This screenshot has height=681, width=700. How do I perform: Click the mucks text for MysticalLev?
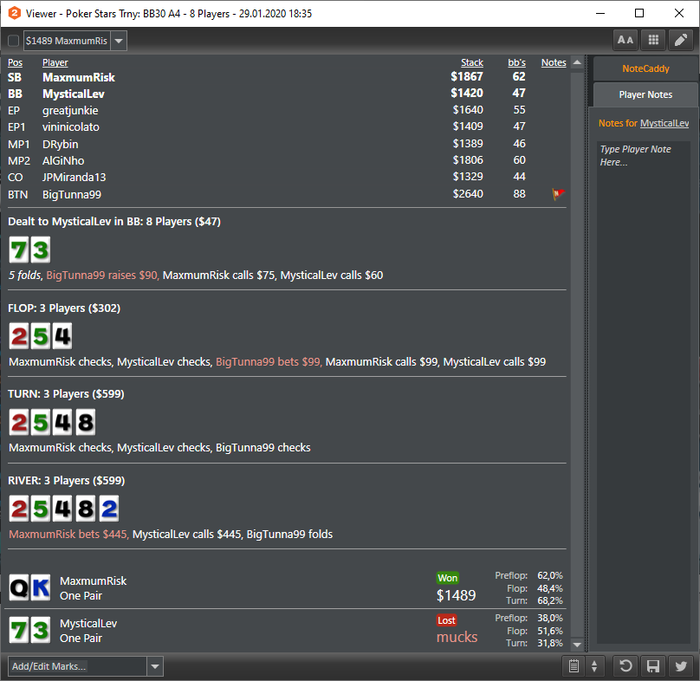pos(457,637)
